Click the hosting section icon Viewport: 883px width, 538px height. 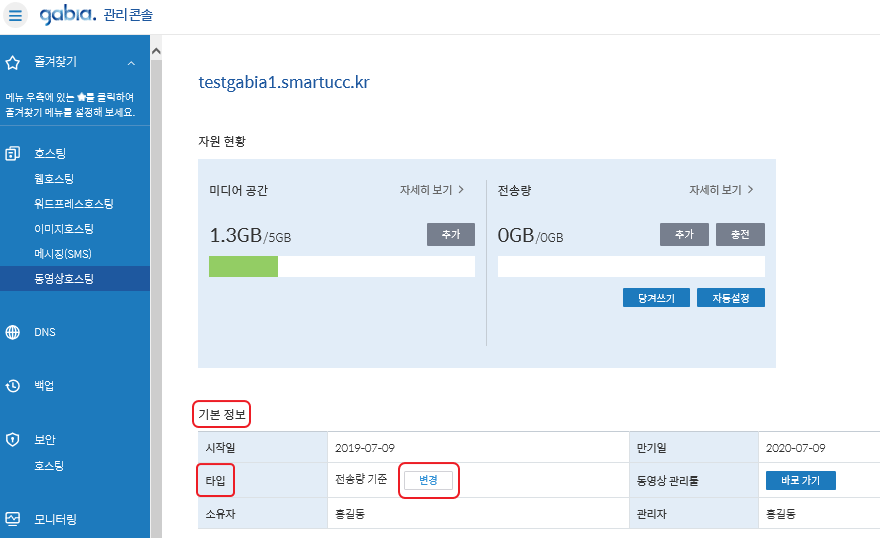point(12,153)
